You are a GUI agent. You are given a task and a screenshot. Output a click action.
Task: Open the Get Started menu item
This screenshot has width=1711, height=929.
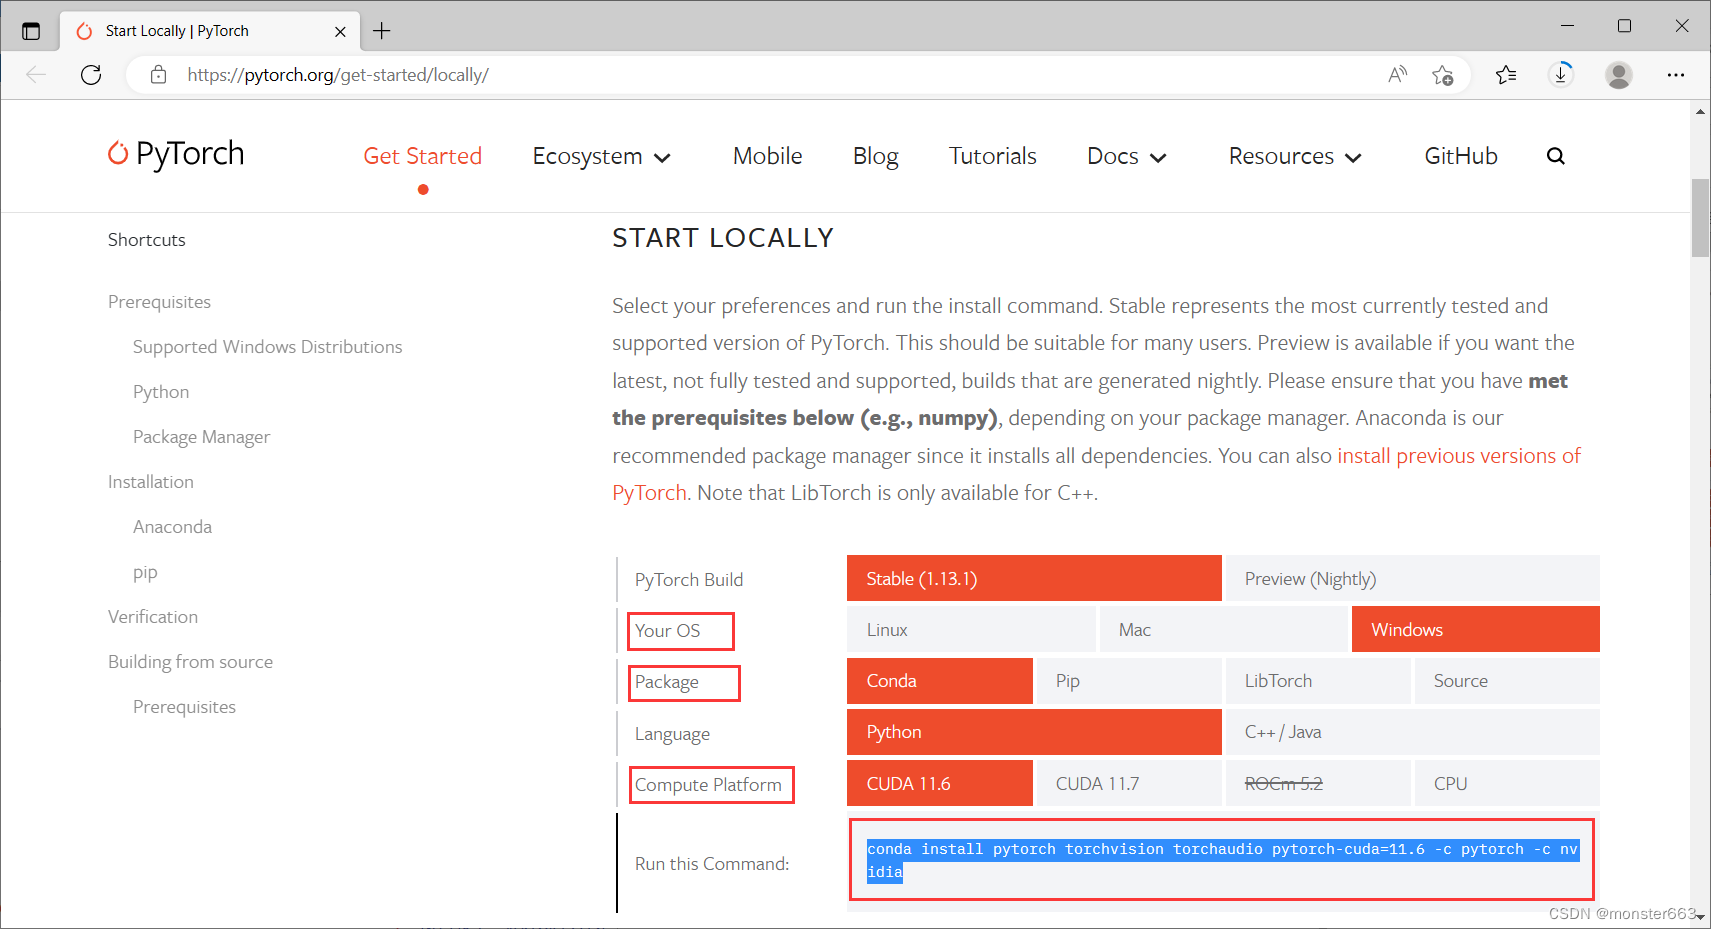coord(422,156)
